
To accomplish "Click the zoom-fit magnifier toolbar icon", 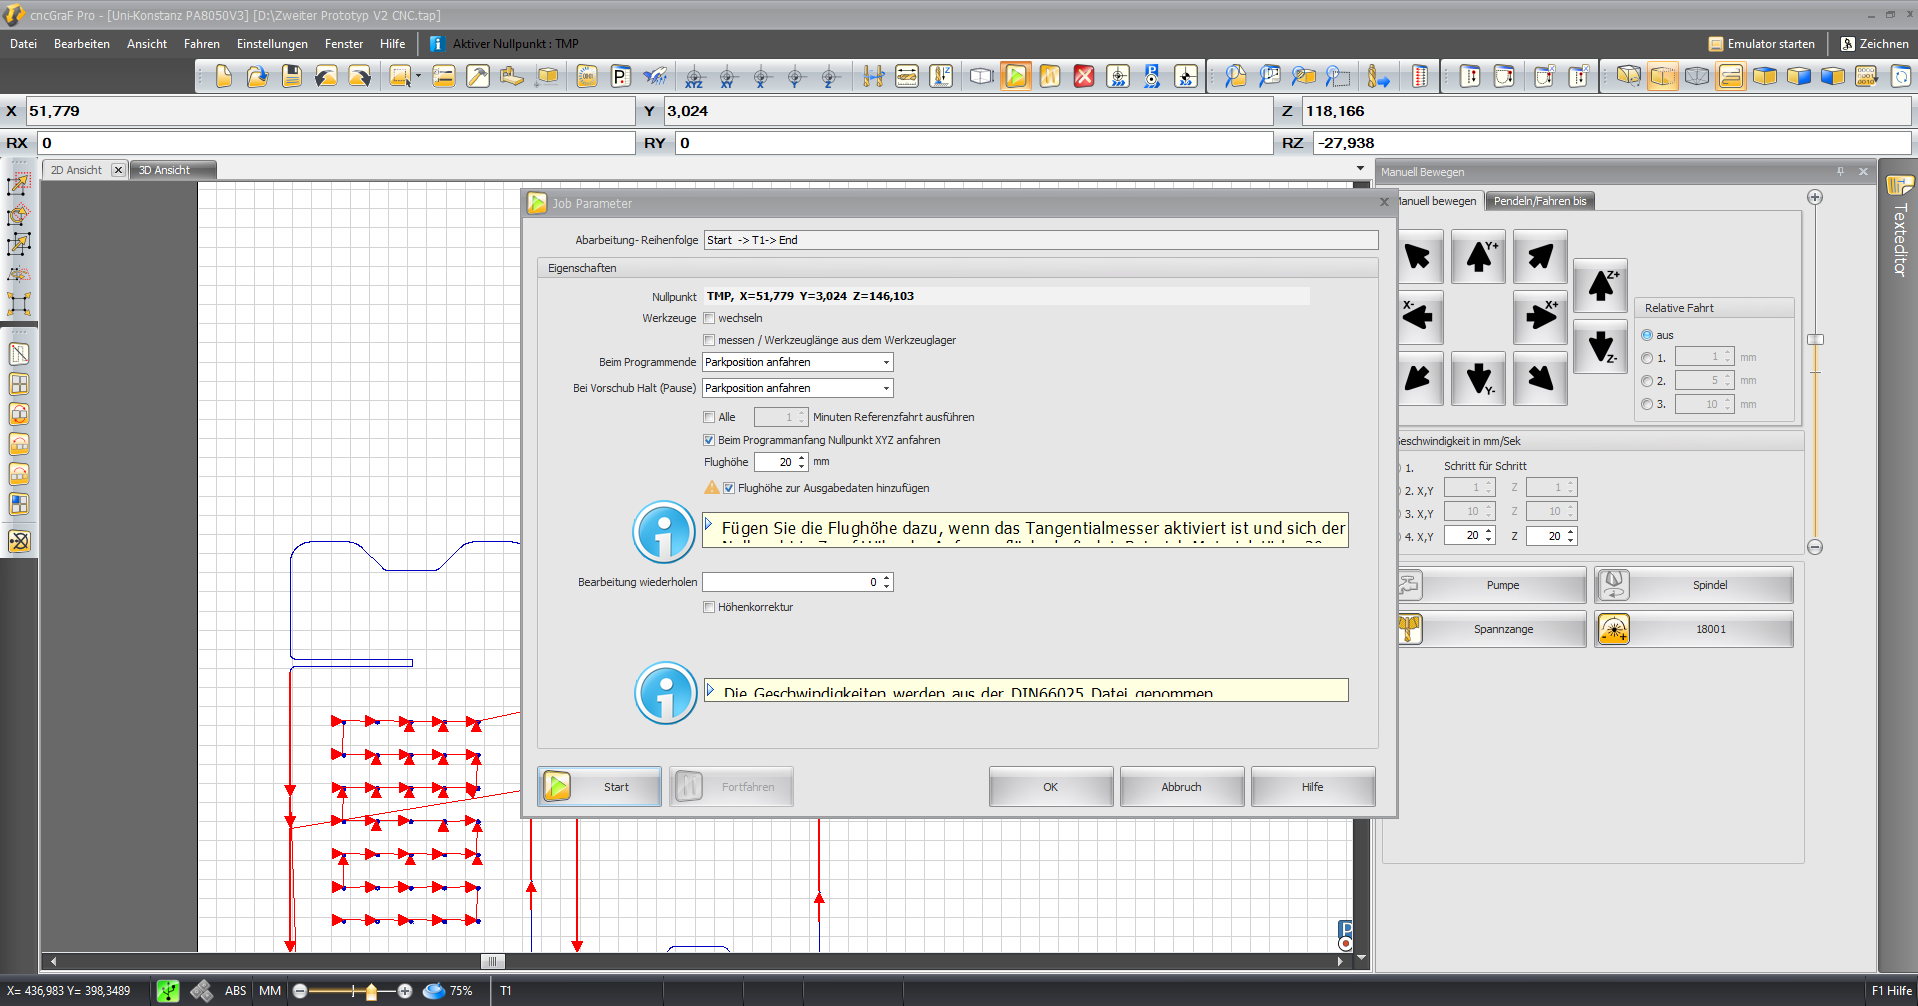I will point(1236,76).
